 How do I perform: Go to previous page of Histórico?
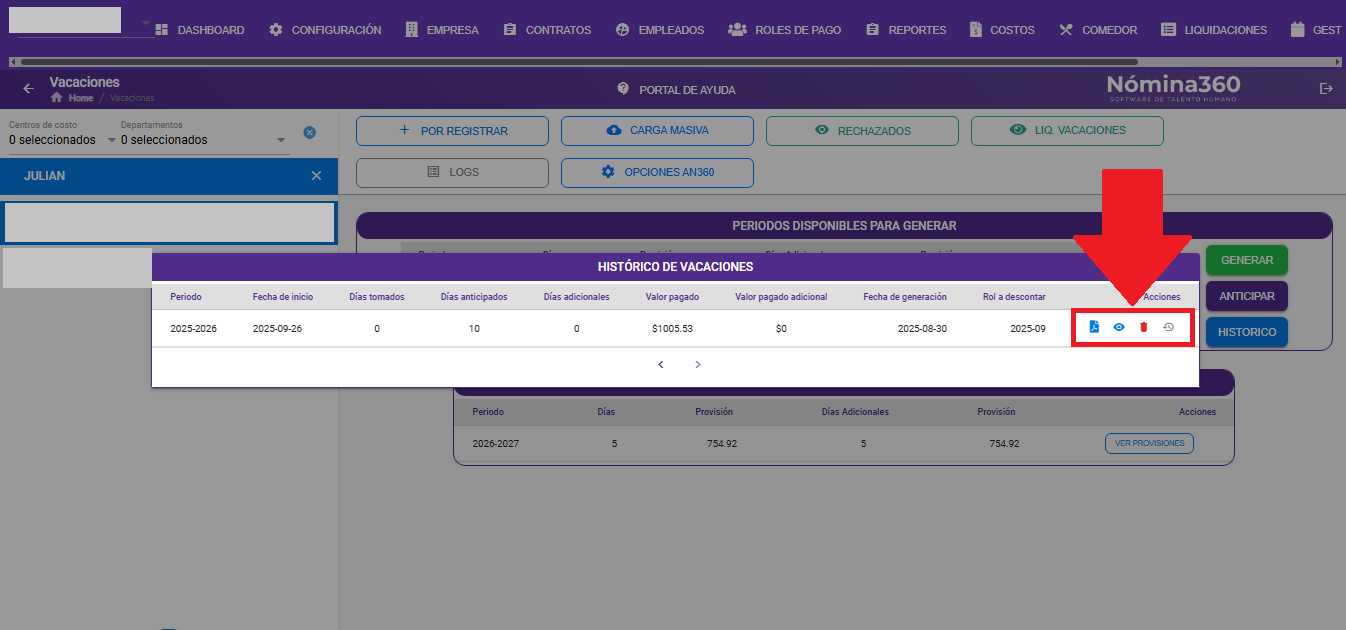click(x=661, y=365)
